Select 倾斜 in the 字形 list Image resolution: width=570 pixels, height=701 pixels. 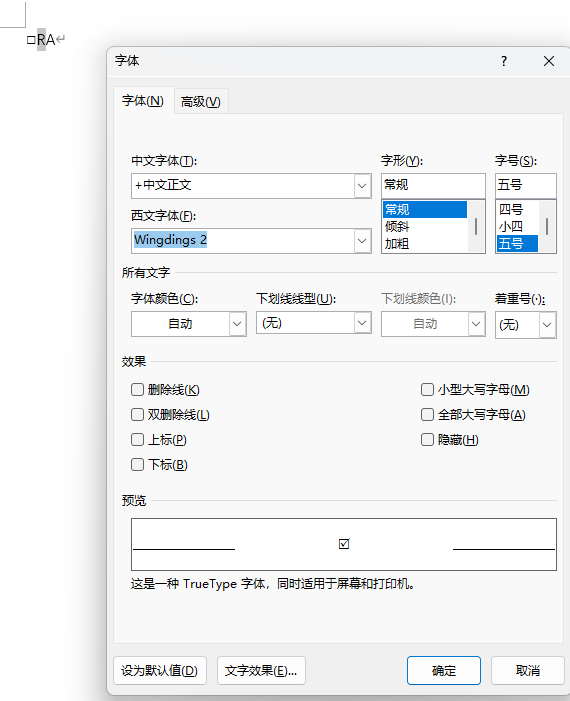425,226
